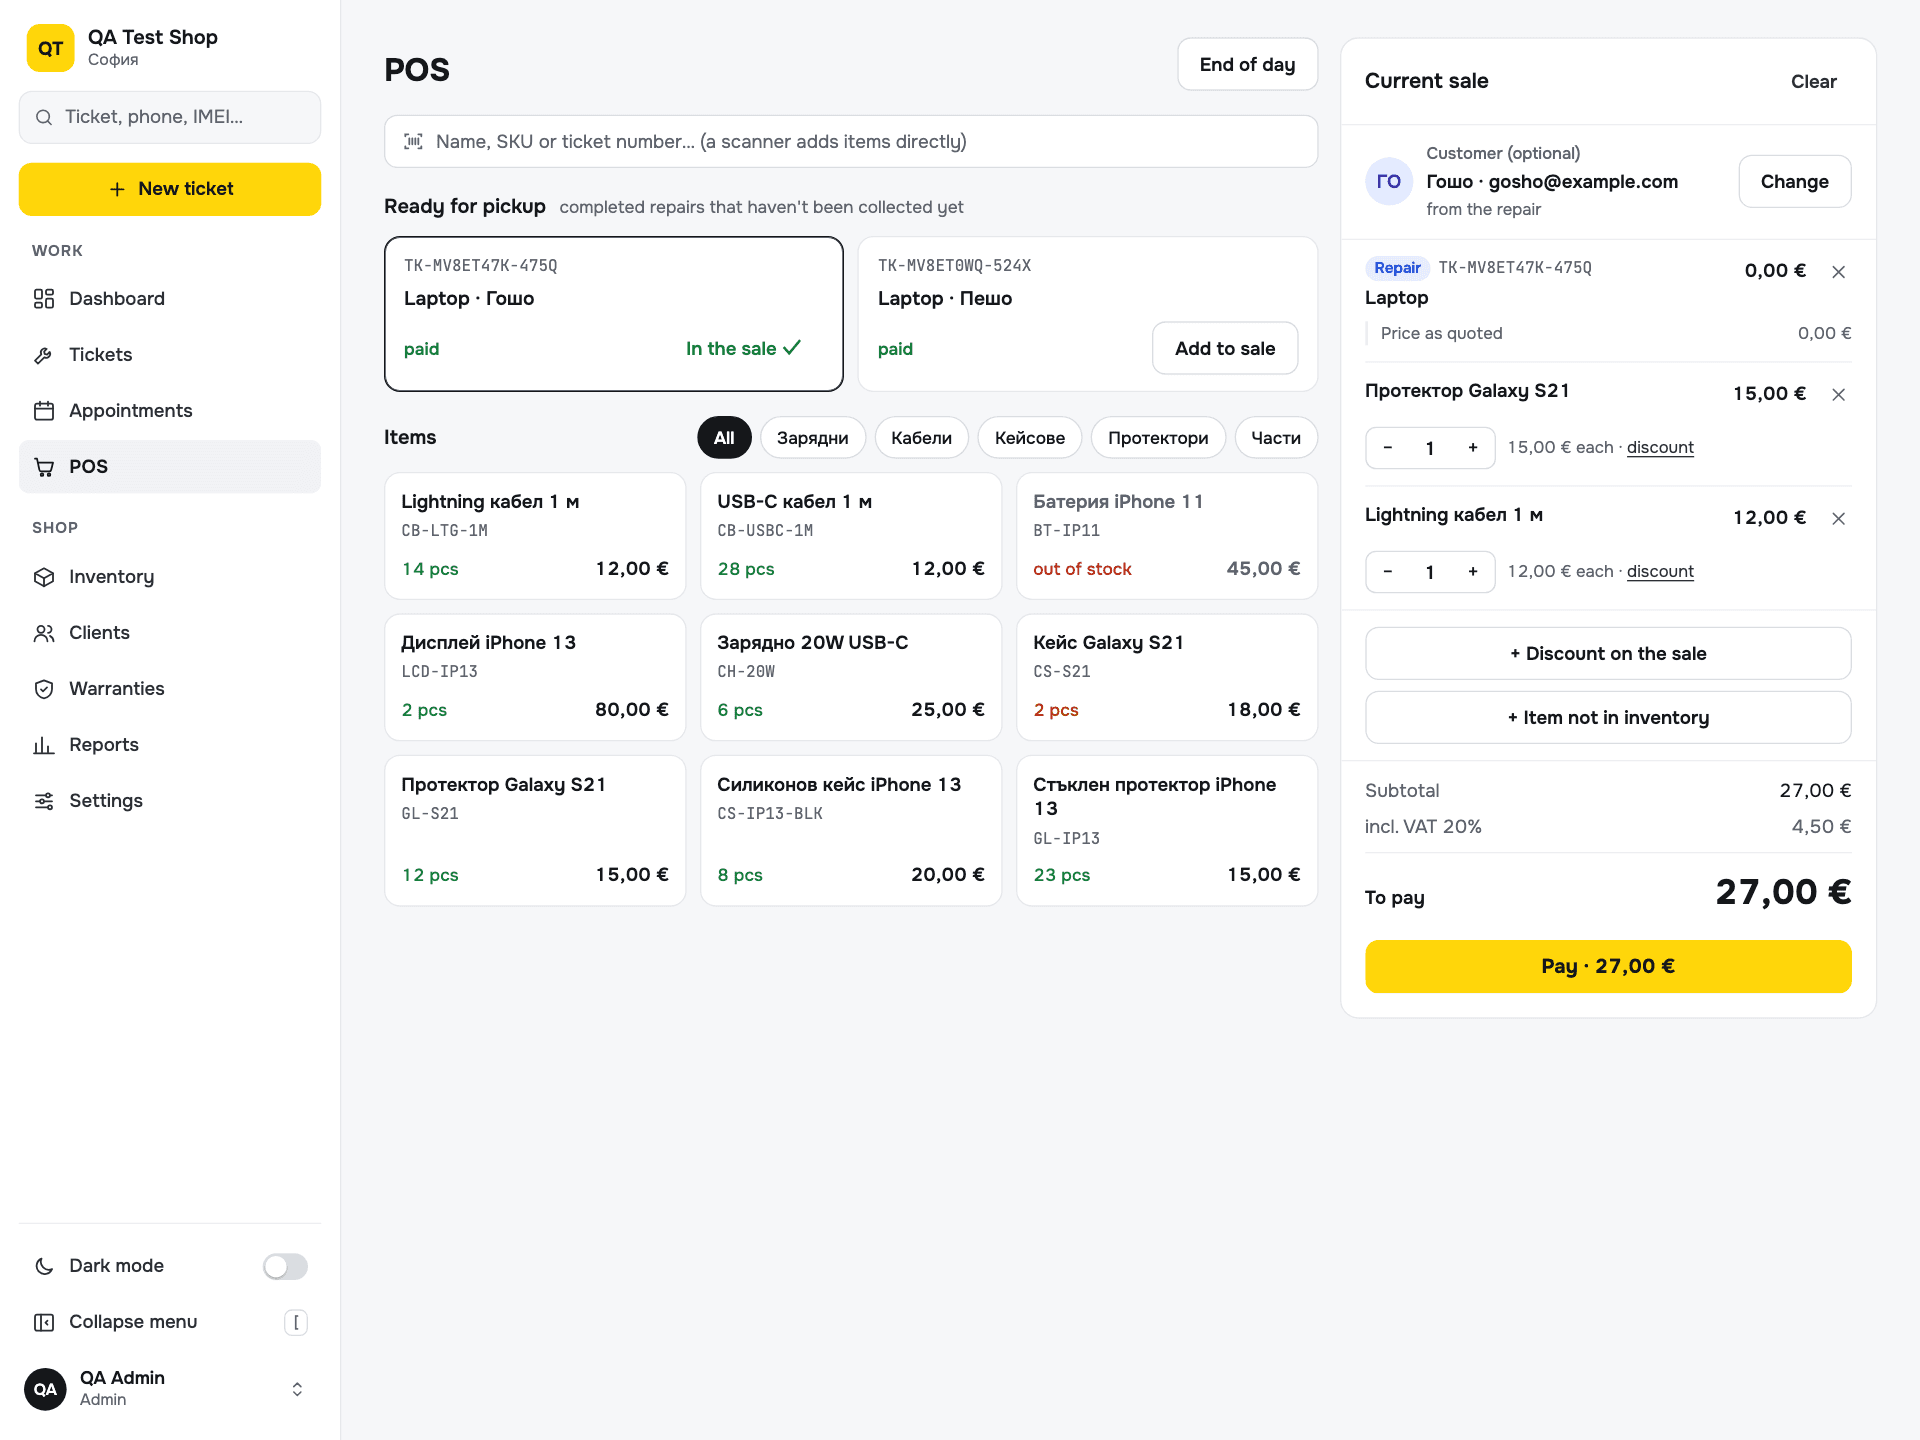Remove Протектор Galaxy S21 from sale
The image size is (1920, 1440).
pos(1838,395)
